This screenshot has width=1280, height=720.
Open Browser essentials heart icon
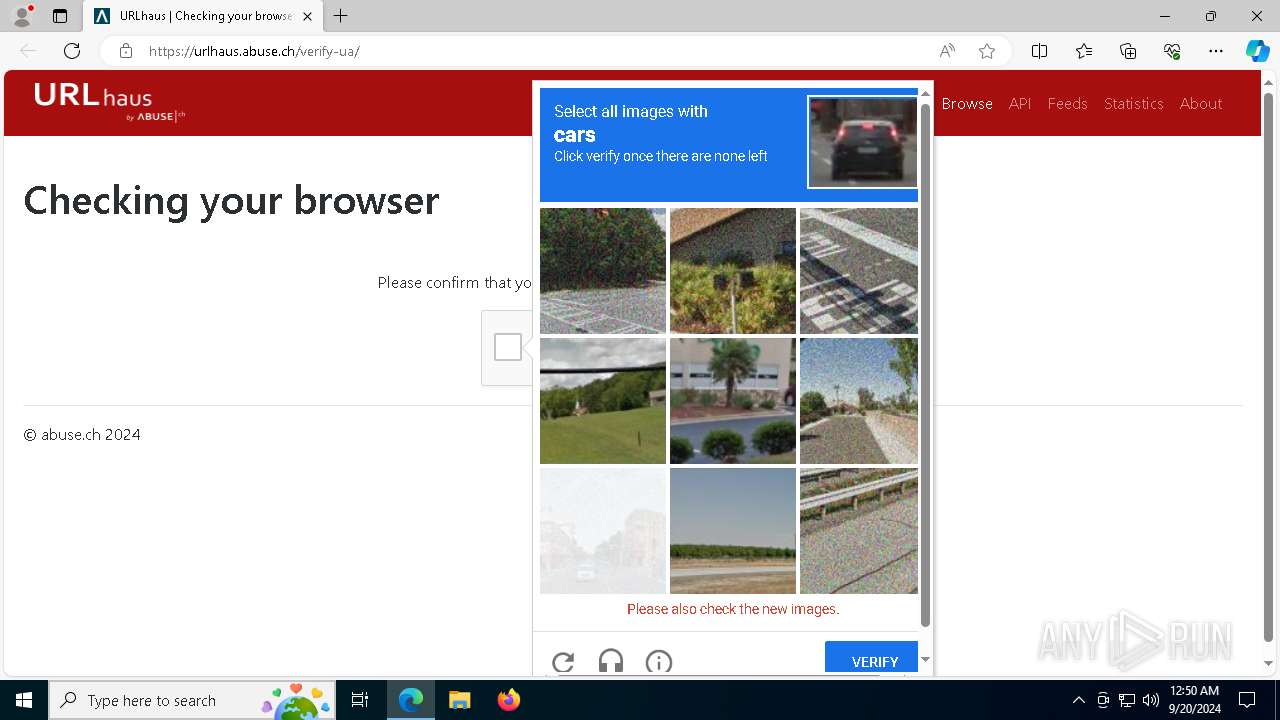coord(1172,51)
